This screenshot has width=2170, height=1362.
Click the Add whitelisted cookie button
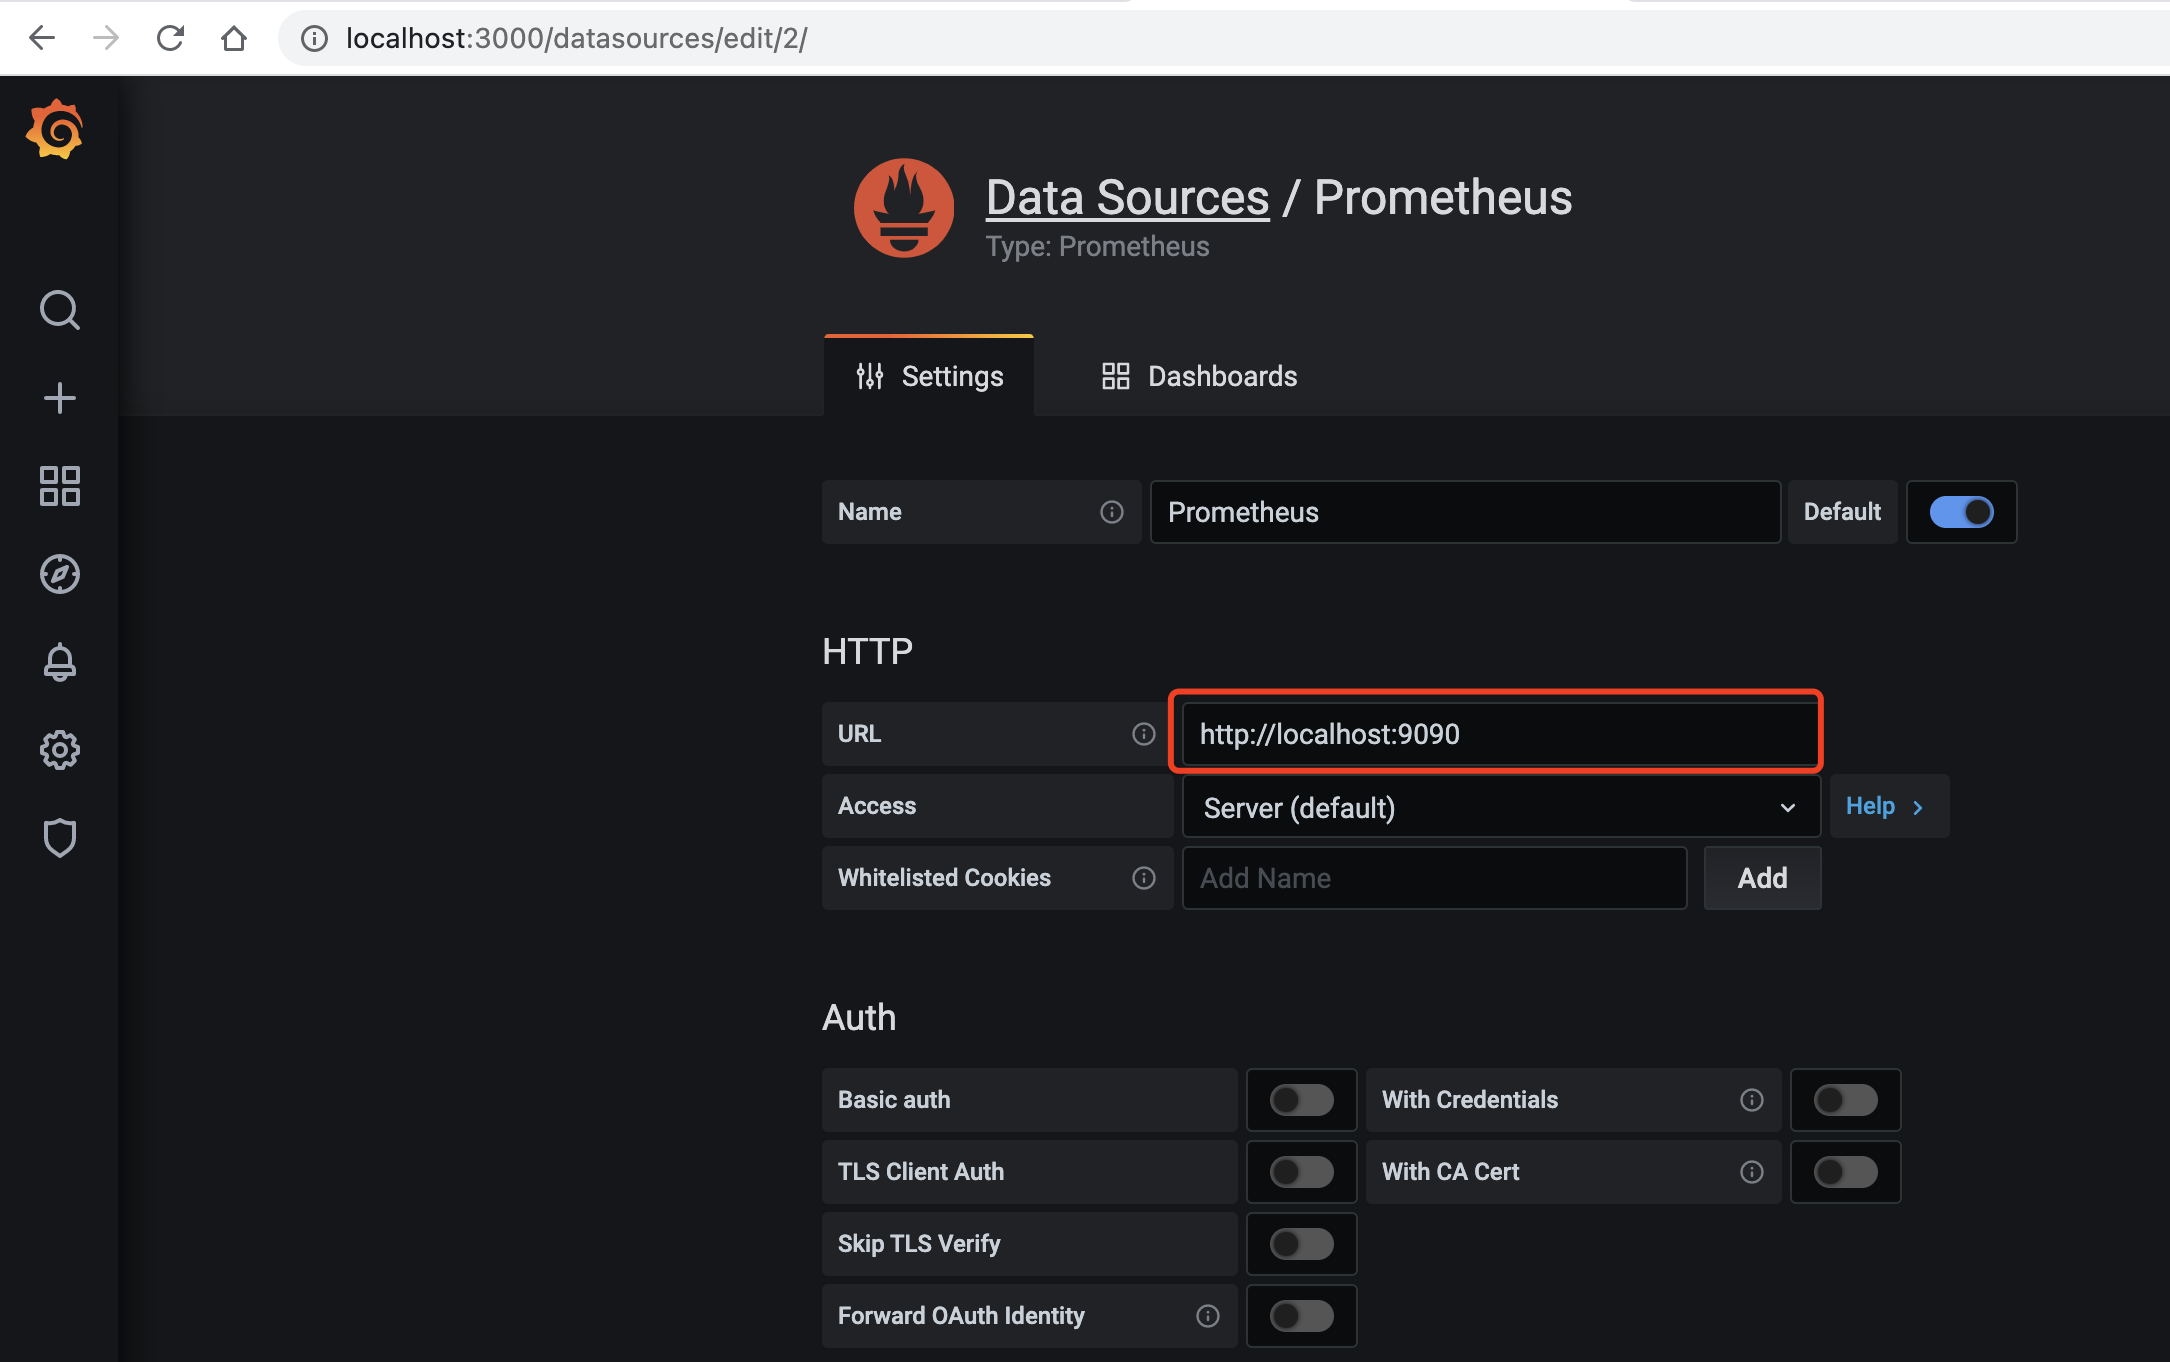(x=1761, y=878)
